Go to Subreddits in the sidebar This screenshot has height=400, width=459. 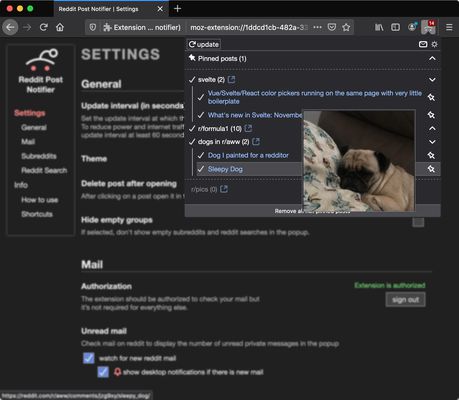pyautogui.click(x=39, y=156)
